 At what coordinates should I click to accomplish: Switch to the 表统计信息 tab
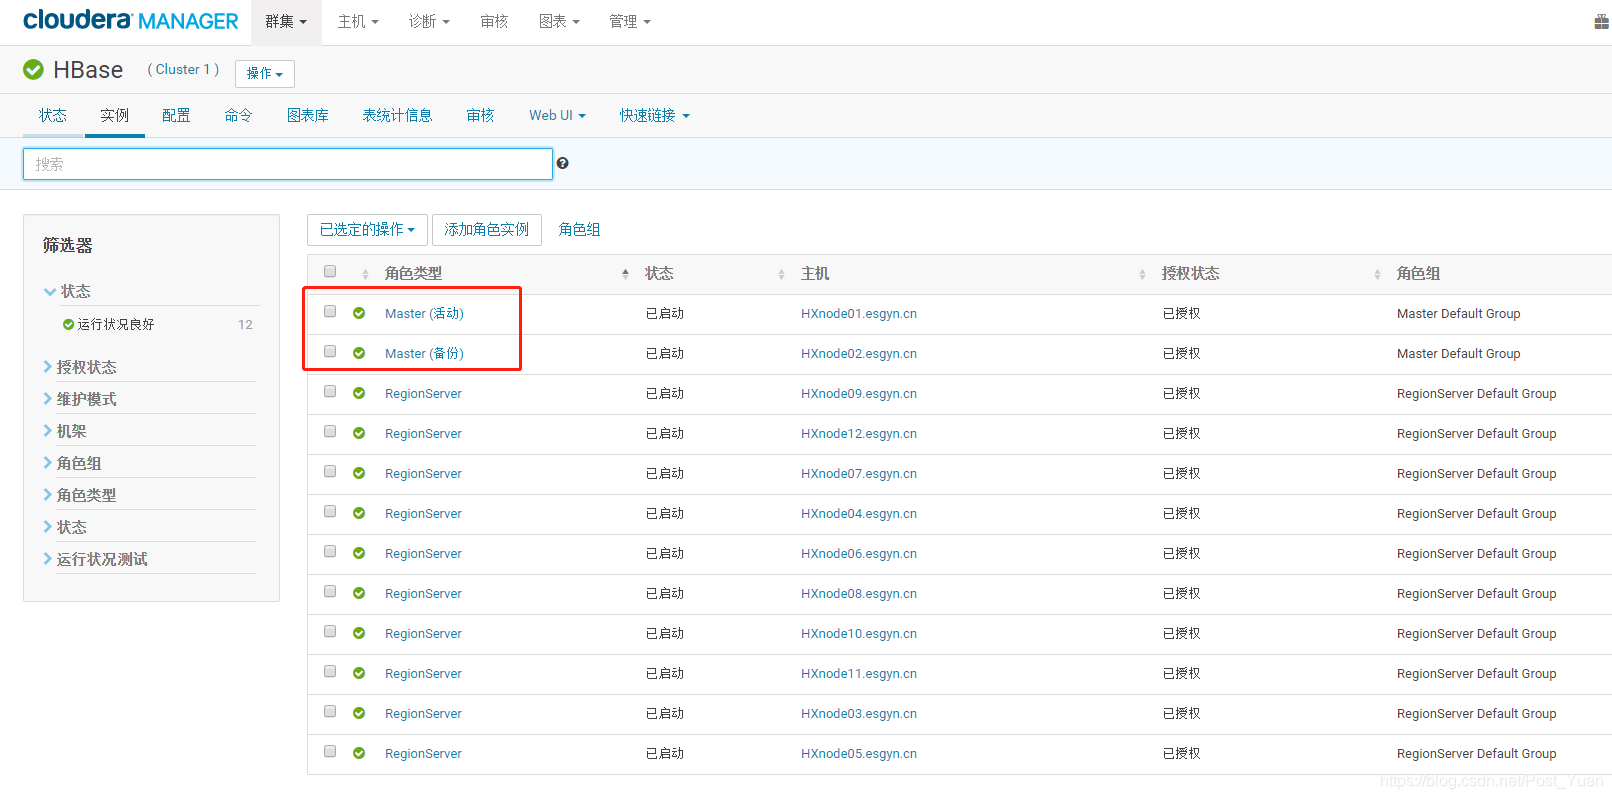[397, 115]
